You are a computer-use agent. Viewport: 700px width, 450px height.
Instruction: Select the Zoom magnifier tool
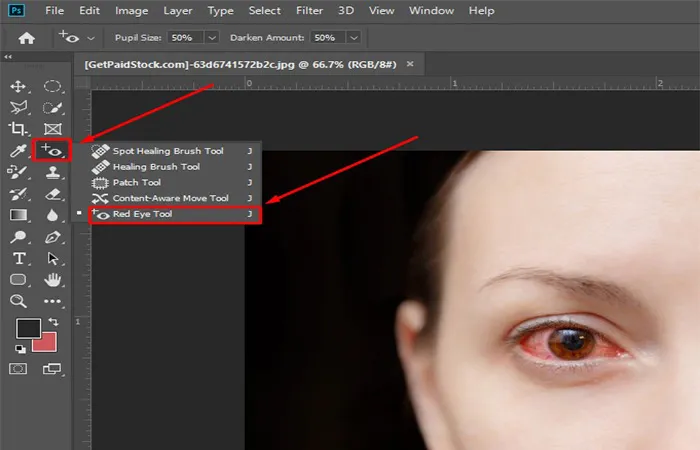click(18, 300)
